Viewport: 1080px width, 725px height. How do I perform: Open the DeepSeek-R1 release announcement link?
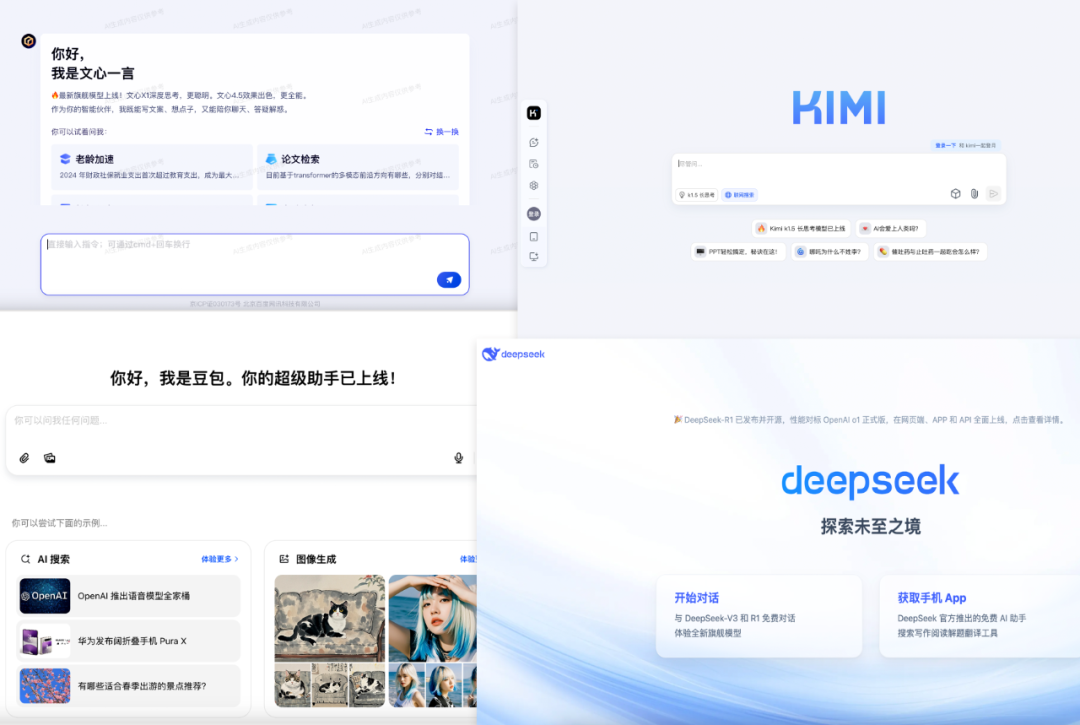coord(869,419)
